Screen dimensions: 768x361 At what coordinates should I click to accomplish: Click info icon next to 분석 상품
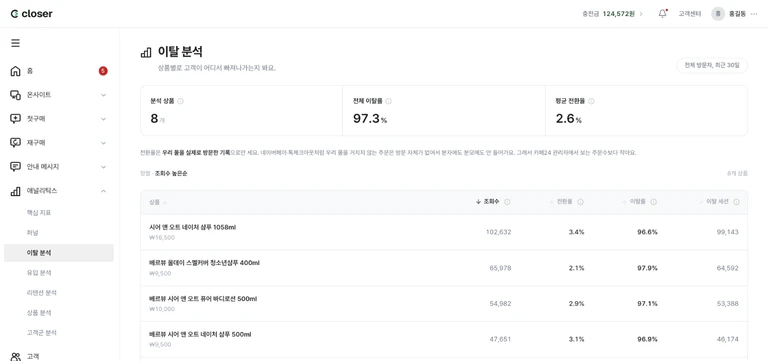[x=180, y=101]
